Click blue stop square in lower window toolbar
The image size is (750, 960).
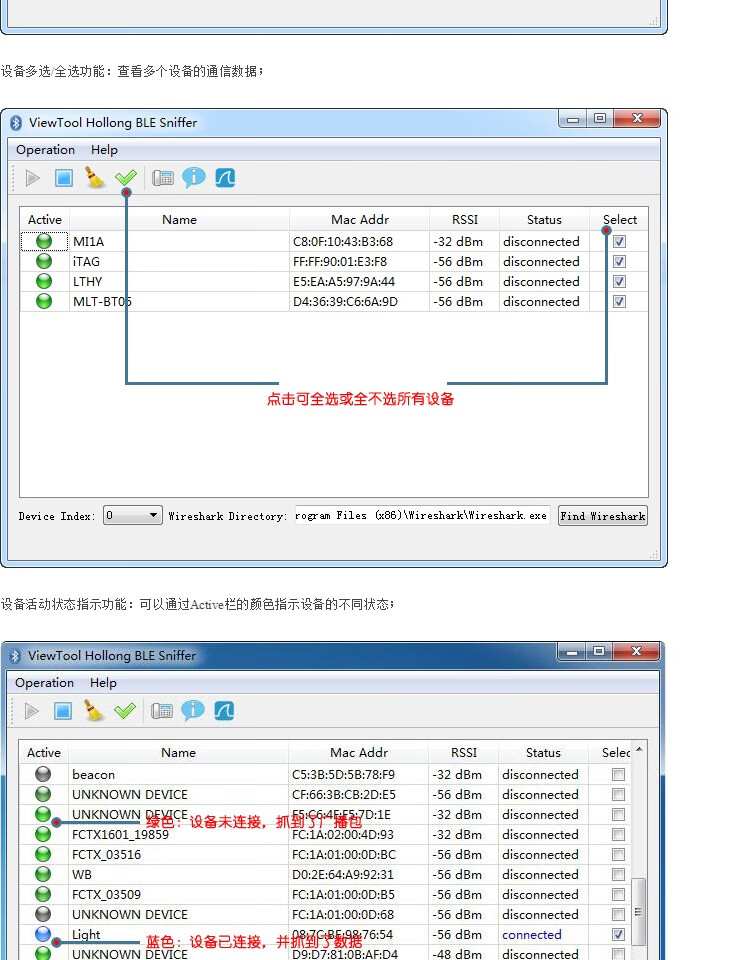[63, 711]
